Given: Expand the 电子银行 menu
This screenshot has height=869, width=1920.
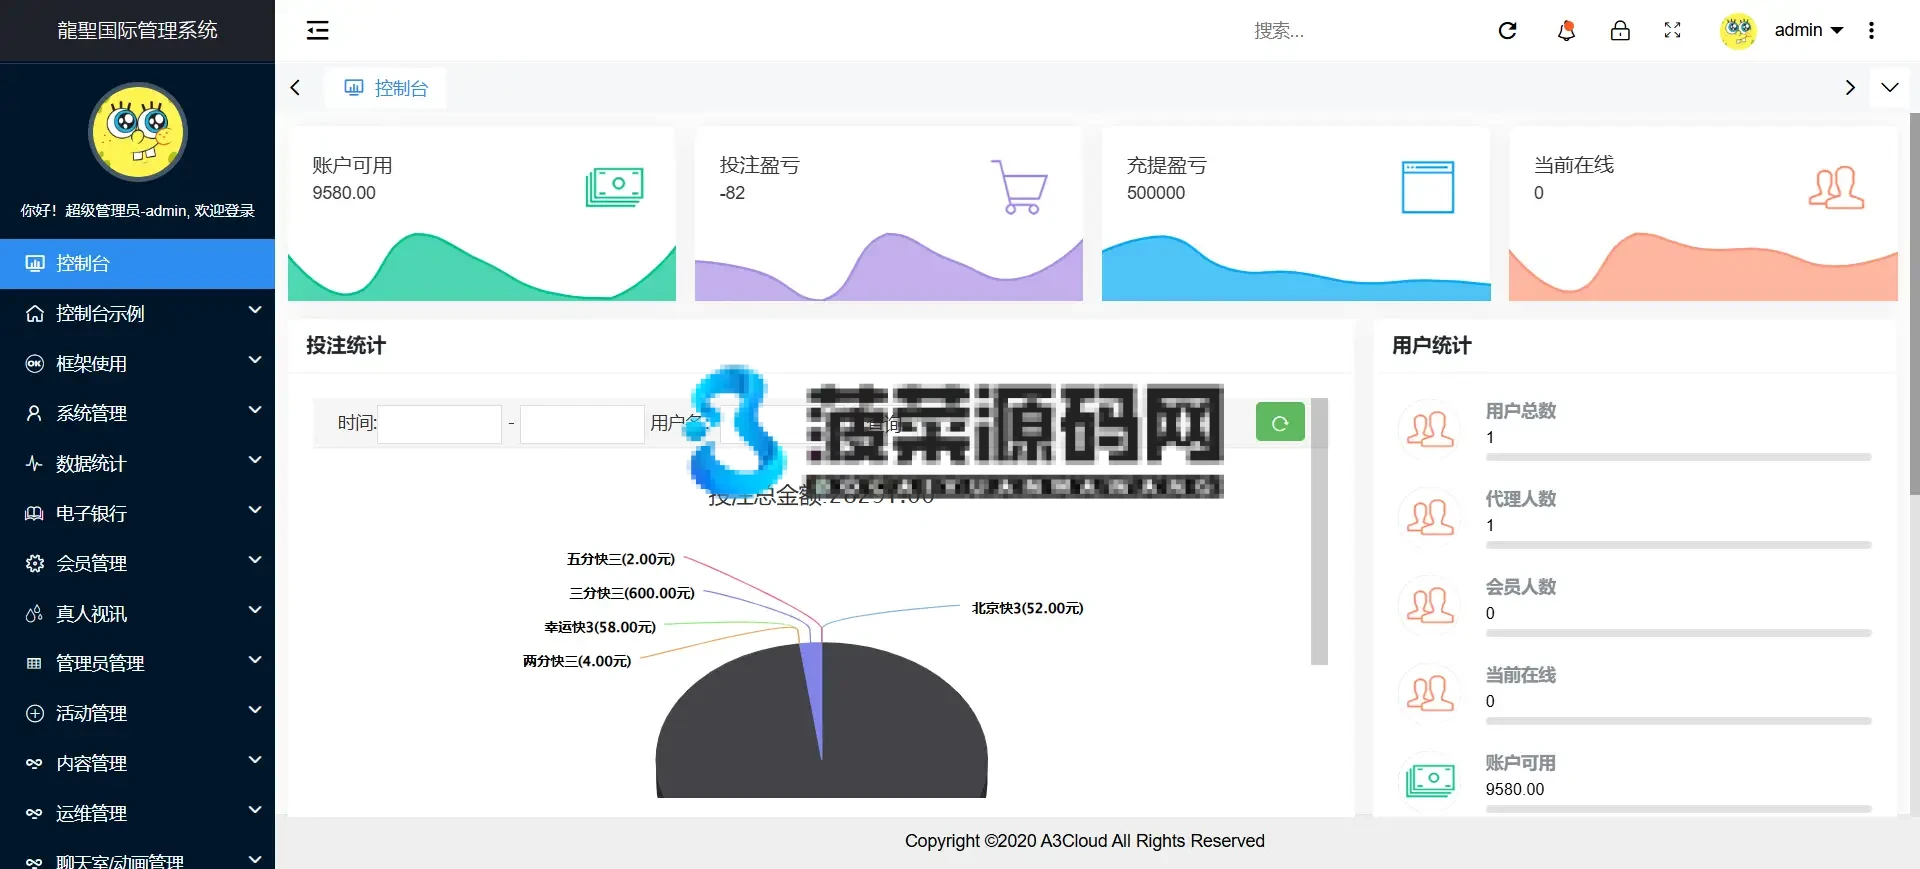Looking at the screenshot, I should 137,513.
